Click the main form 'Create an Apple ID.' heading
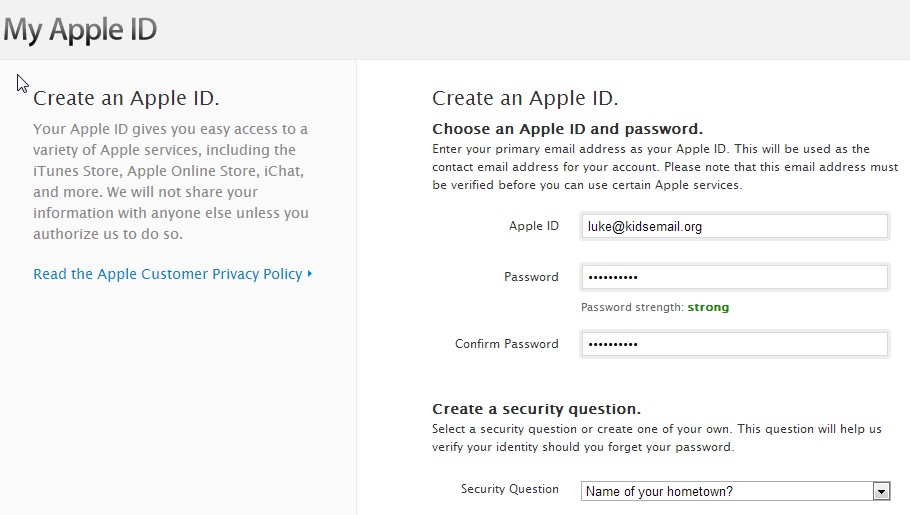 [x=525, y=98]
